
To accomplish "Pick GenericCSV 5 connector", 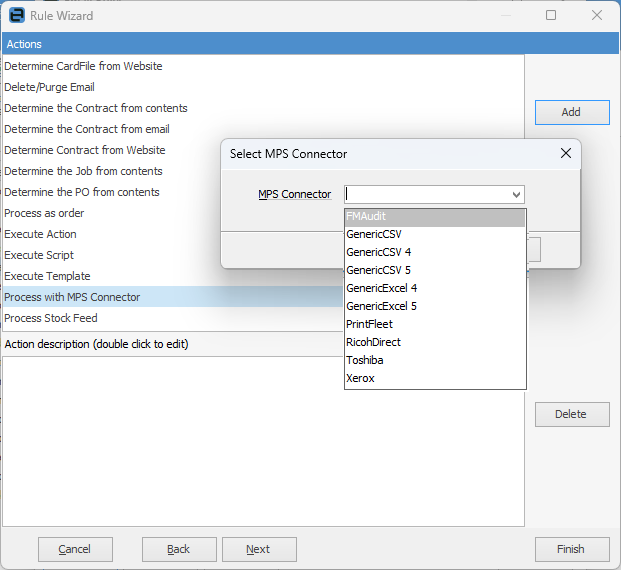I will click(x=435, y=270).
